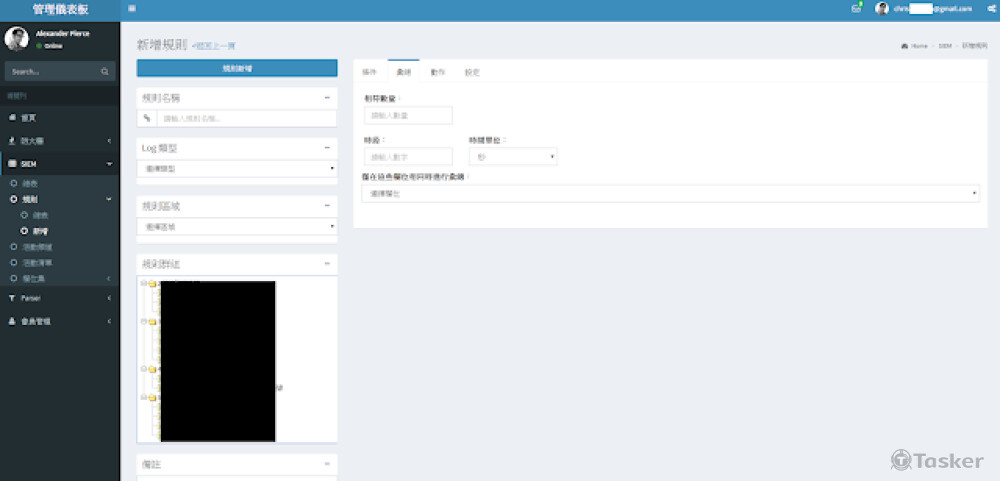This screenshot has height=481, width=1000.
Task: Expand the 防火牆 sidebar menu chevron
Action: [x=109, y=140]
